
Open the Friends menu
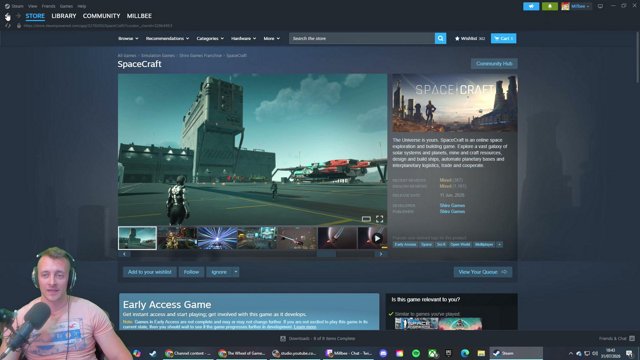click(49, 6)
